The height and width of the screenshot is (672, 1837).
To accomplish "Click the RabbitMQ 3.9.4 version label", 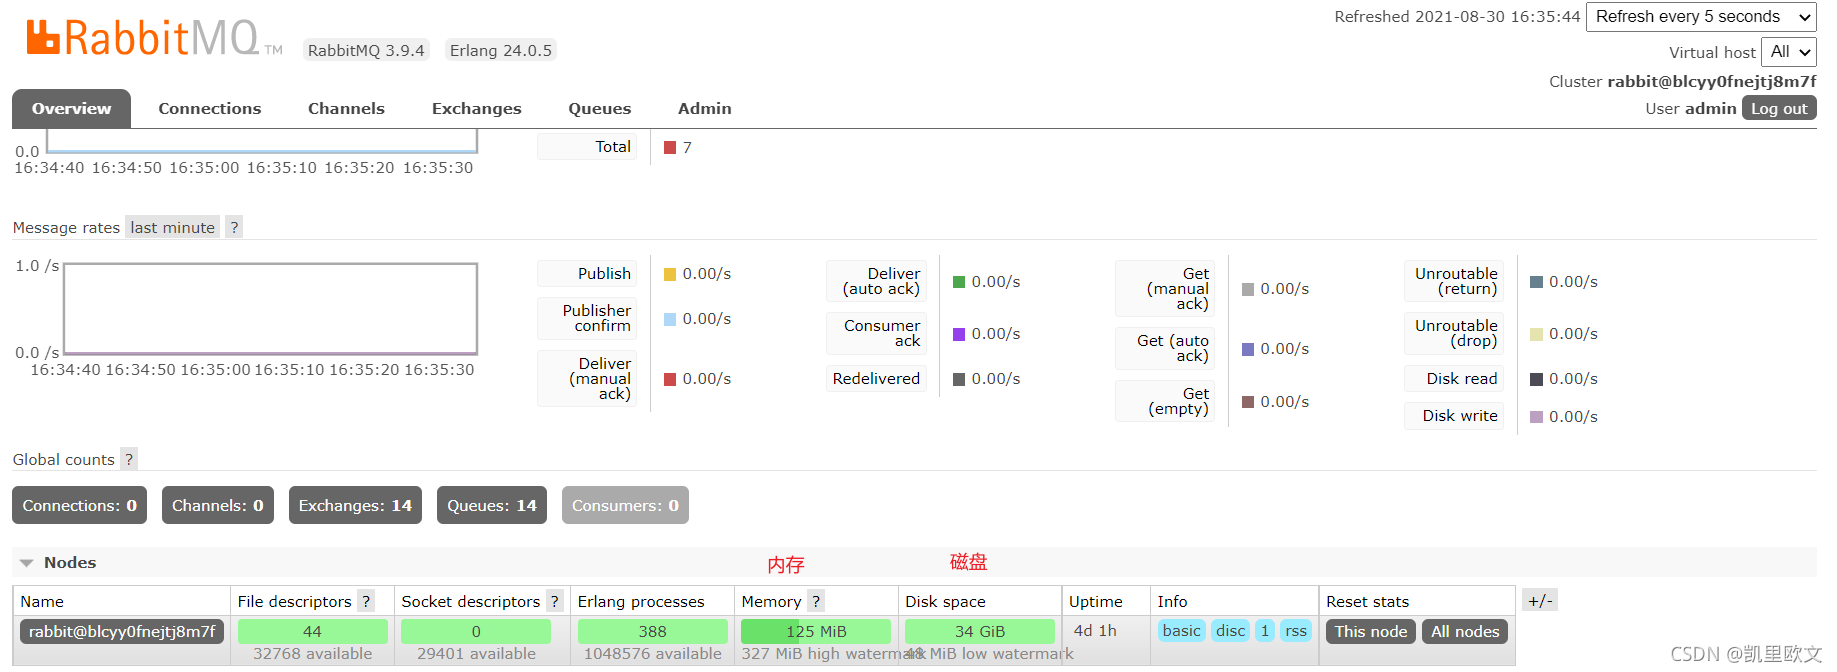I will (x=366, y=50).
